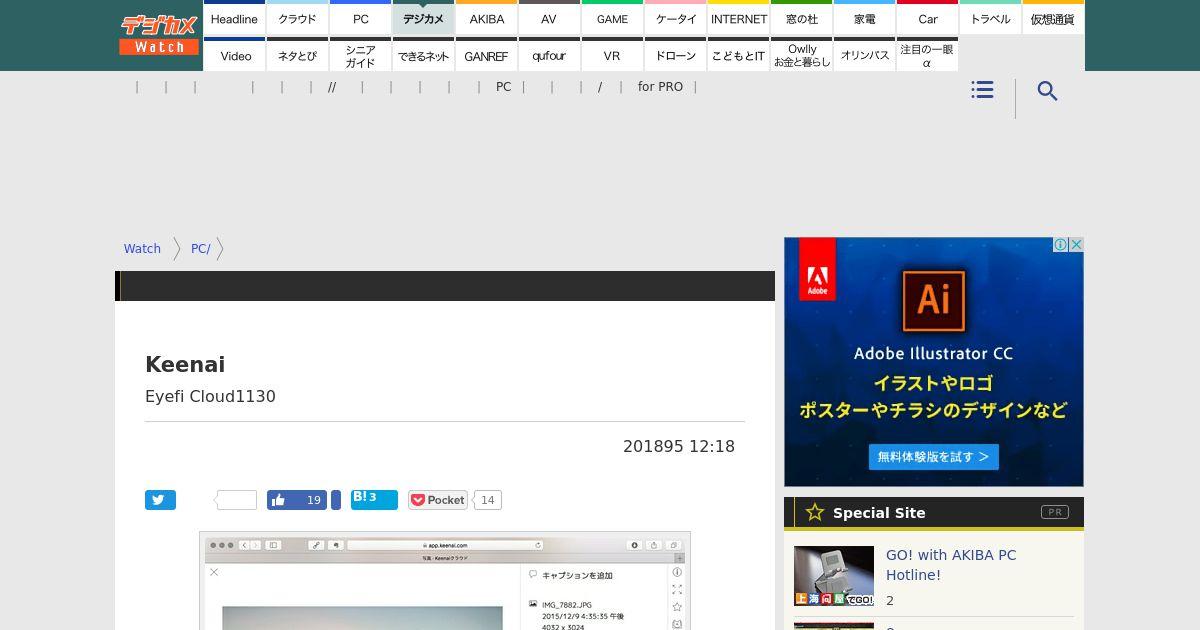Image resolution: width=1200 pixels, height=630 pixels.
Task: Click the Keenai article headline
Action: pos(185,364)
